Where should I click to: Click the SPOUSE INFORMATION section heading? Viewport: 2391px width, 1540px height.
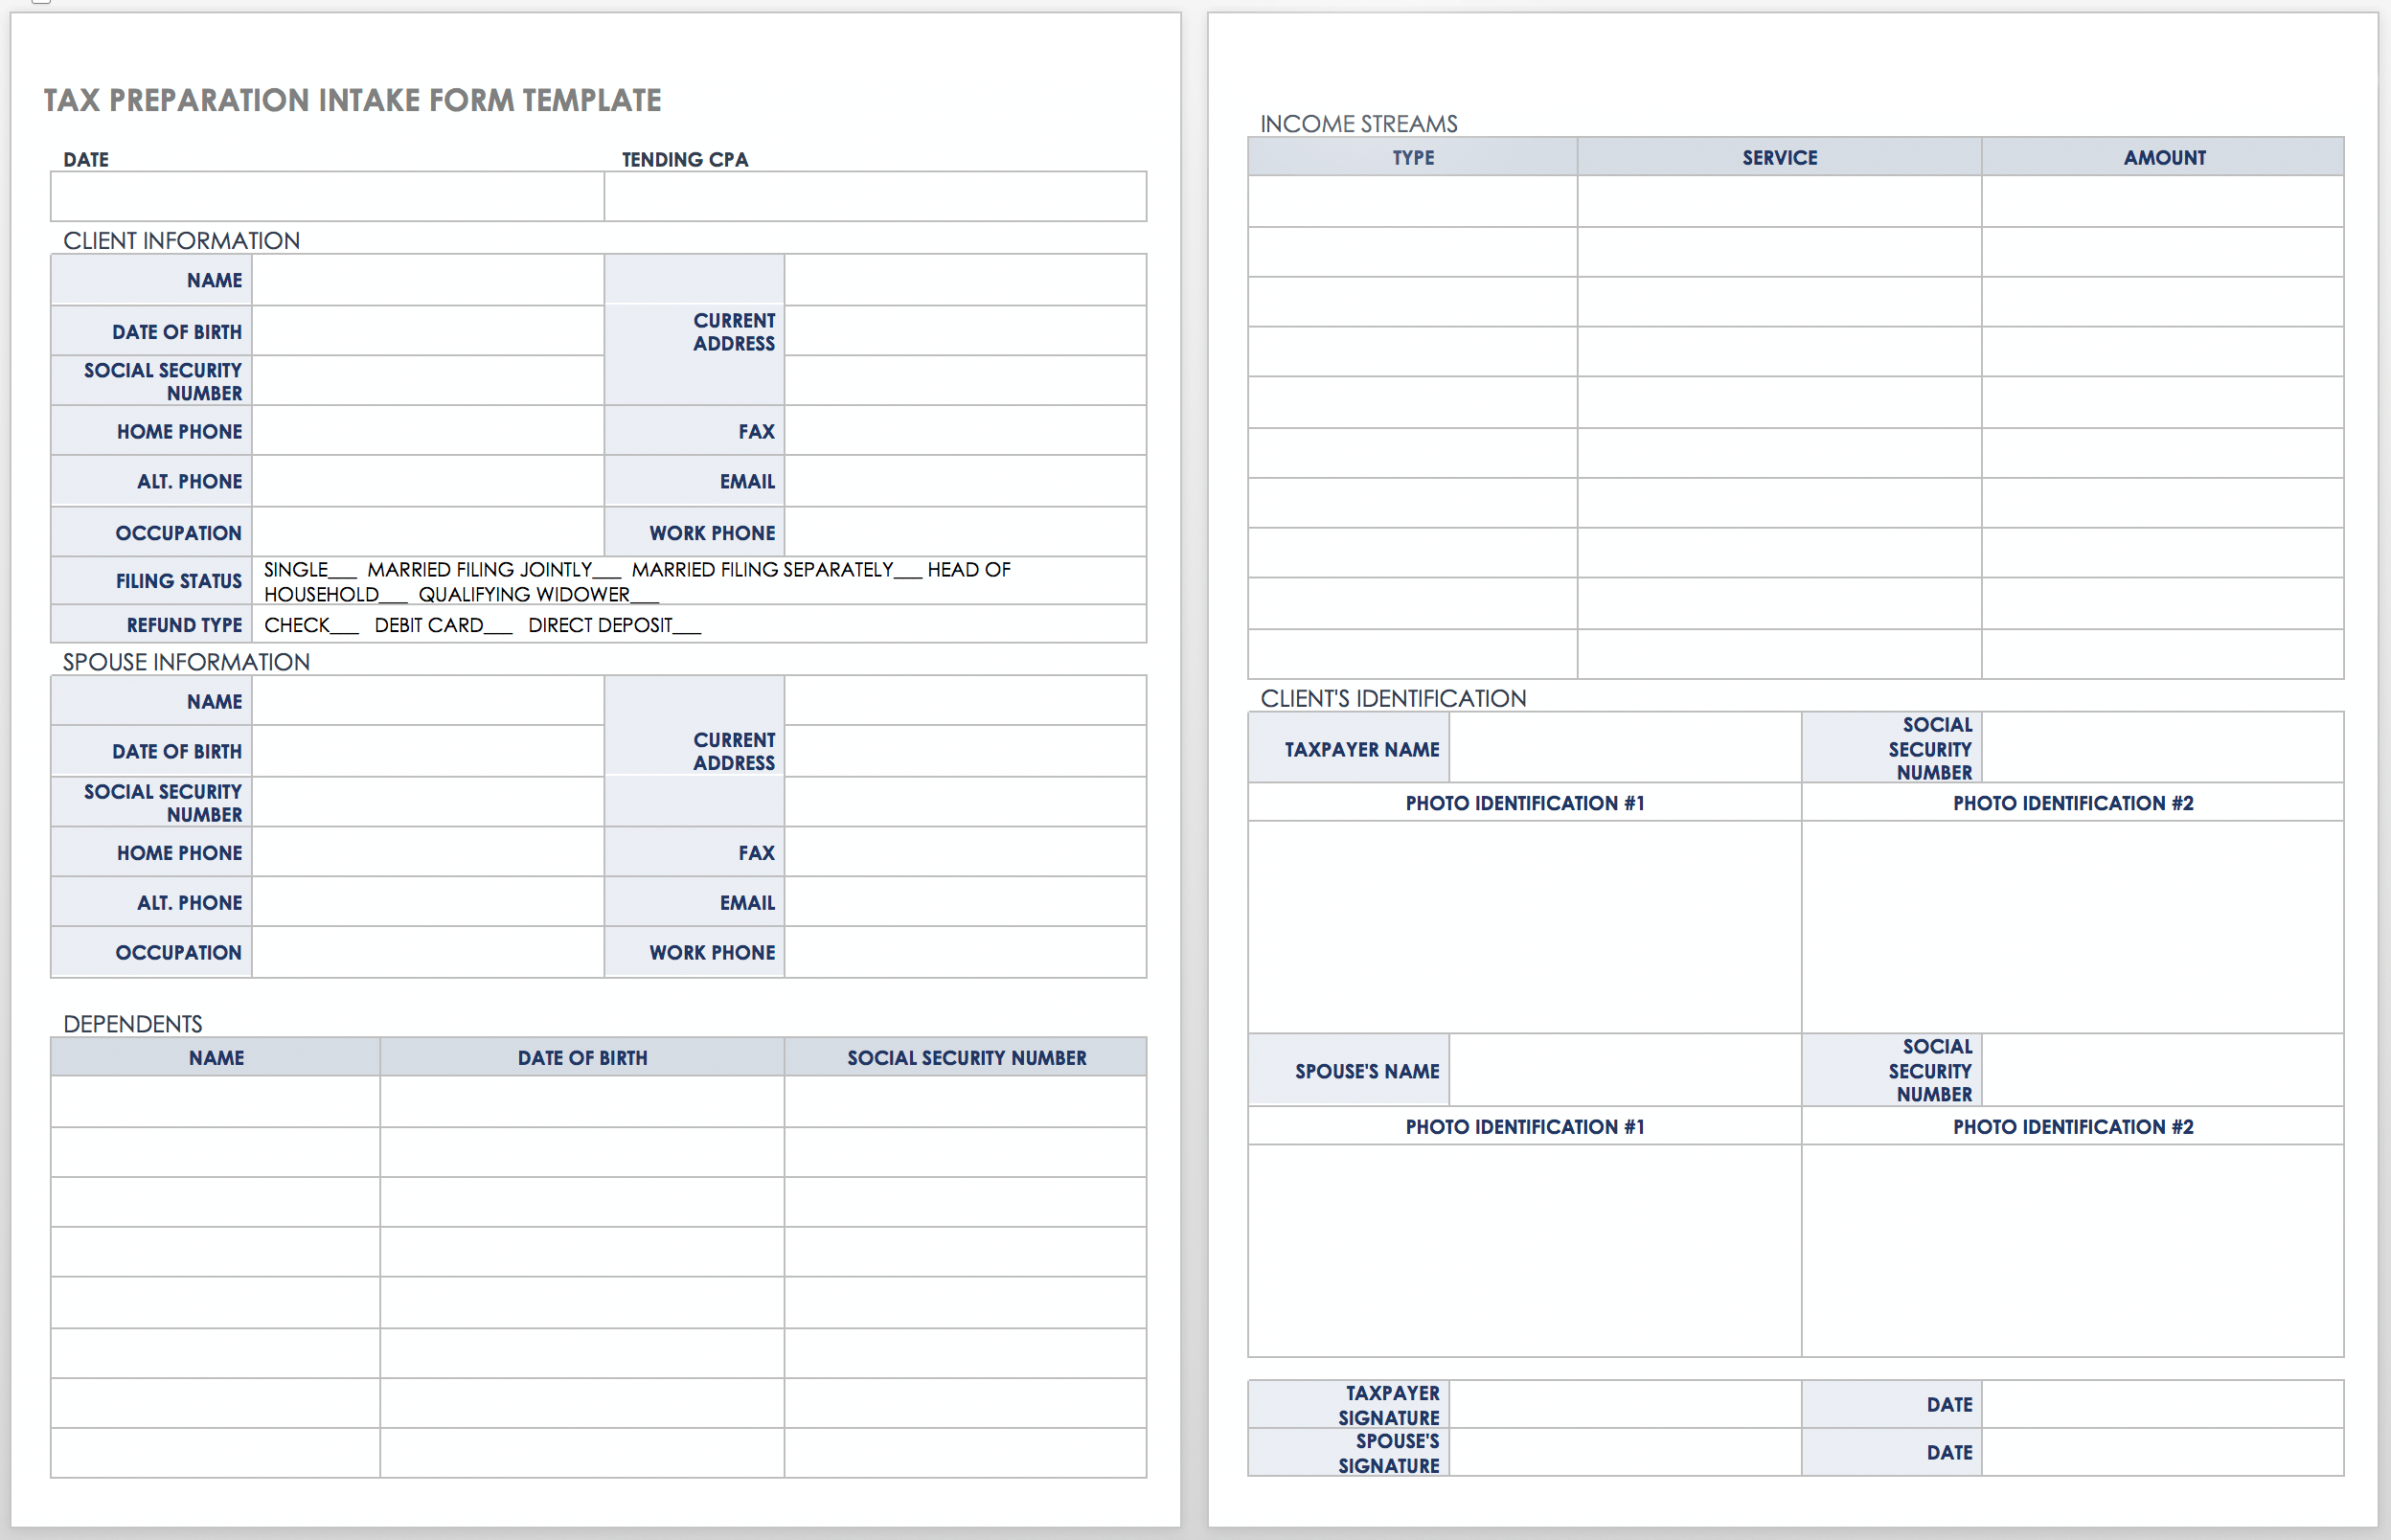[186, 662]
